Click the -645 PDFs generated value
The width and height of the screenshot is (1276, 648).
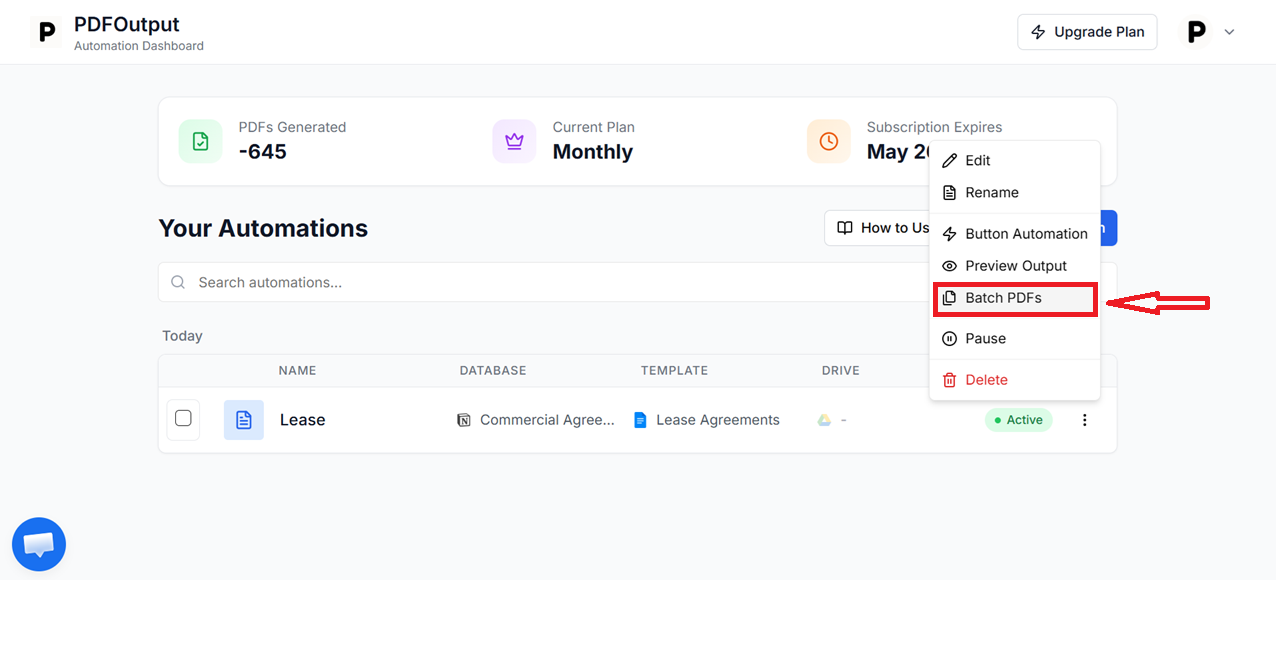pos(263,152)
